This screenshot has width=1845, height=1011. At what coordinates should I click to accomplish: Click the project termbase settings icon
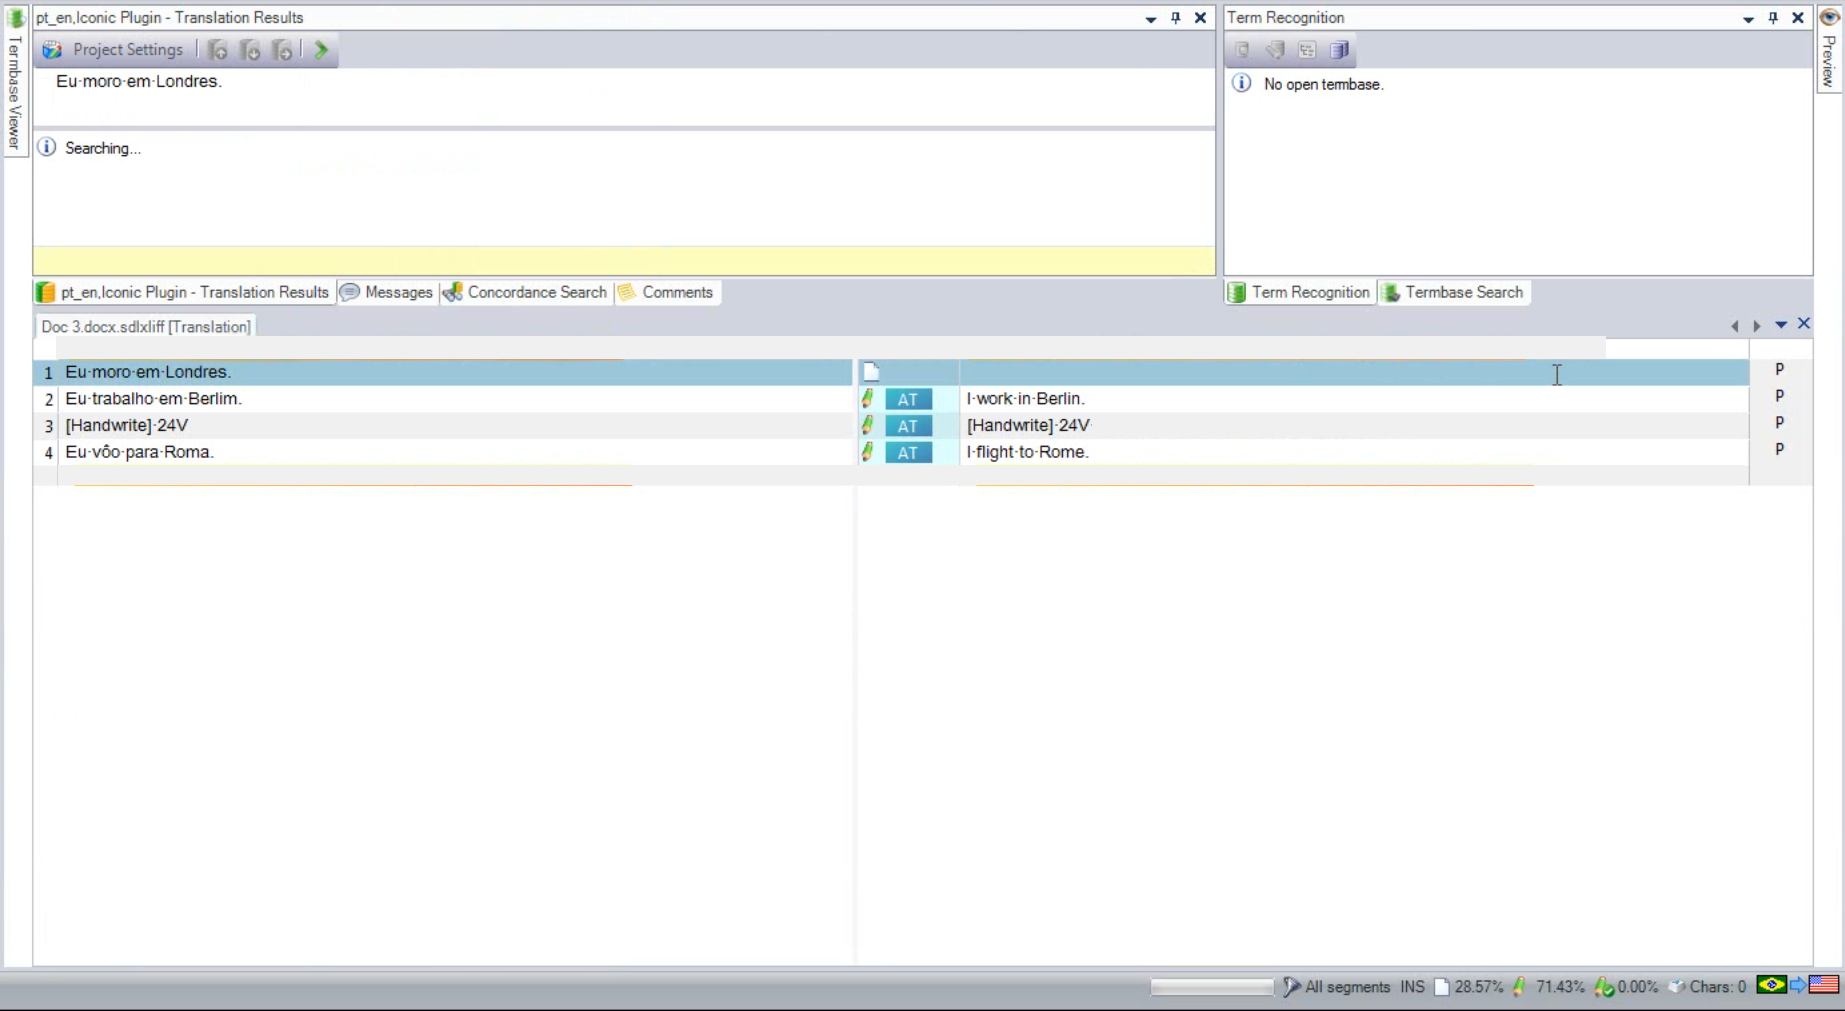(x=1340, y=50)
